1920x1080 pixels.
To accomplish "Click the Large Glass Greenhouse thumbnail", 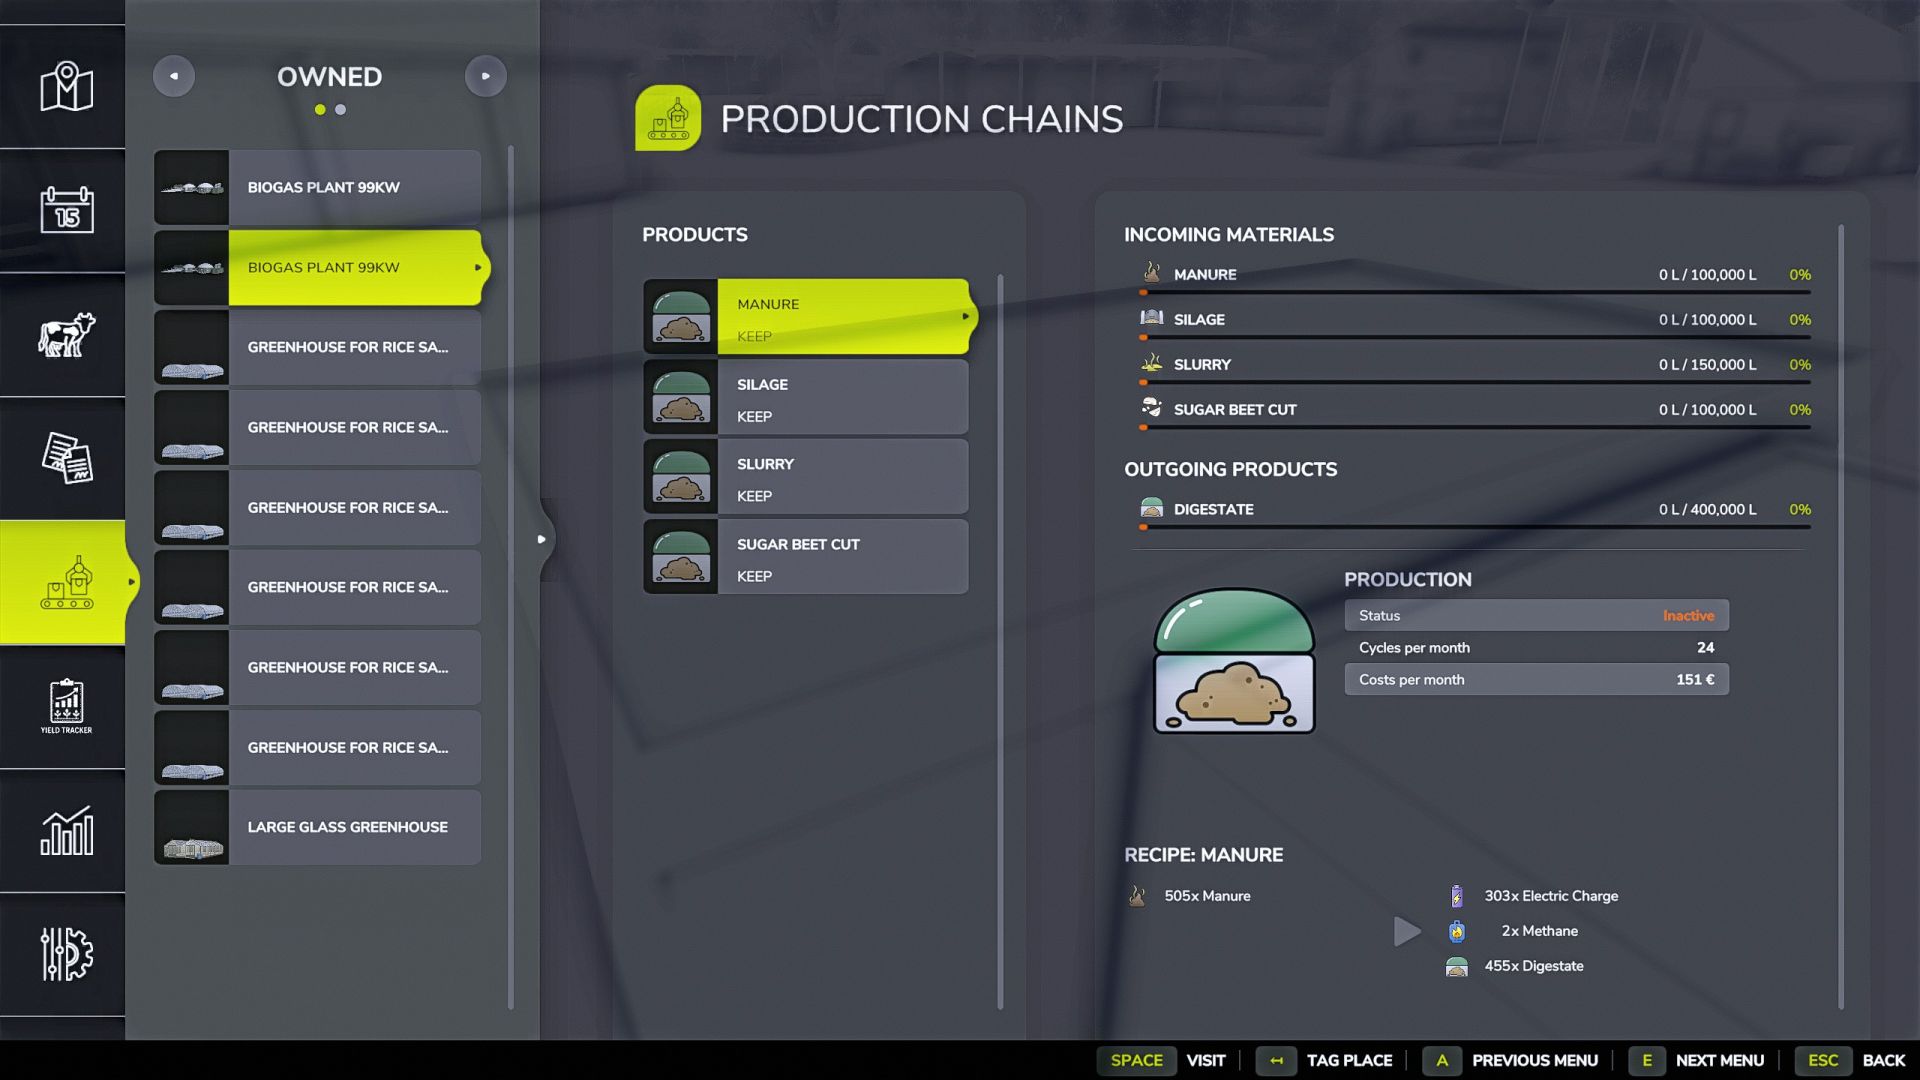I will pos(192,827).
